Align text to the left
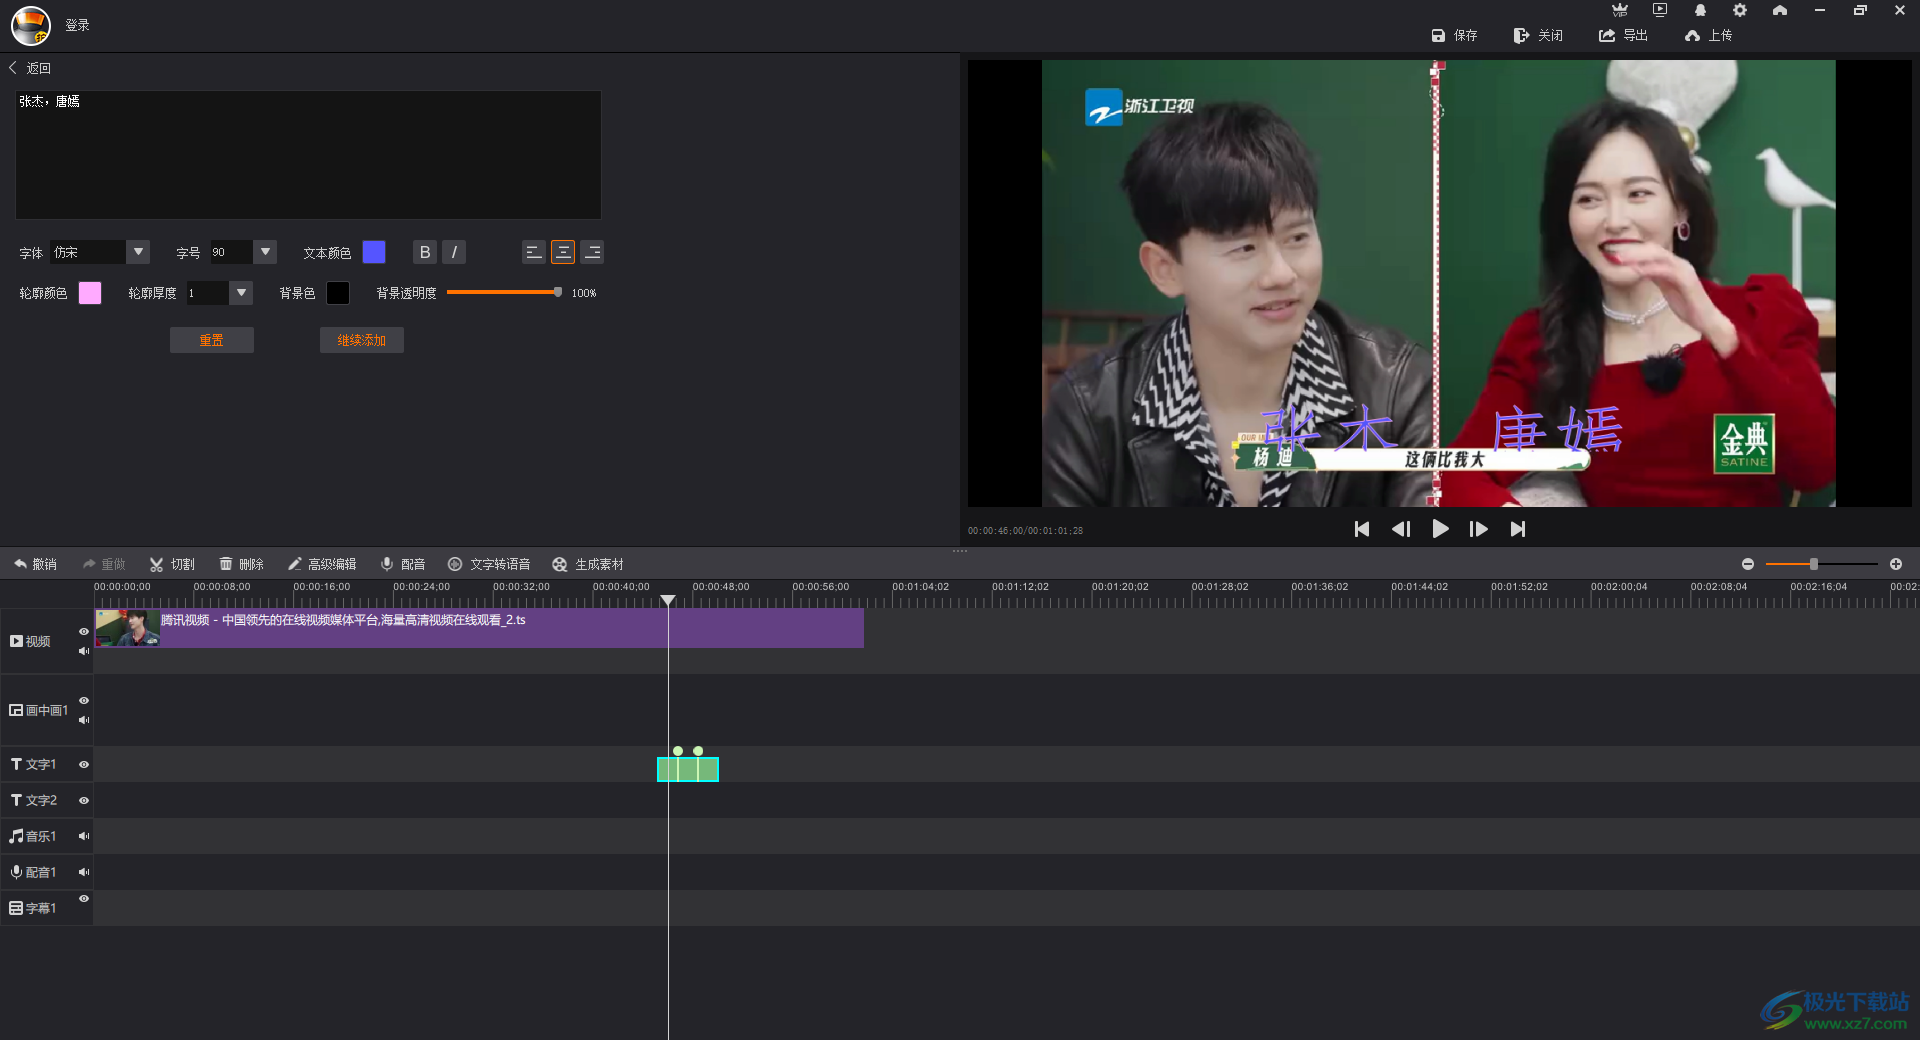Image resolution: width=1920 pixels, height=1040 pixels. click(534, 252)
